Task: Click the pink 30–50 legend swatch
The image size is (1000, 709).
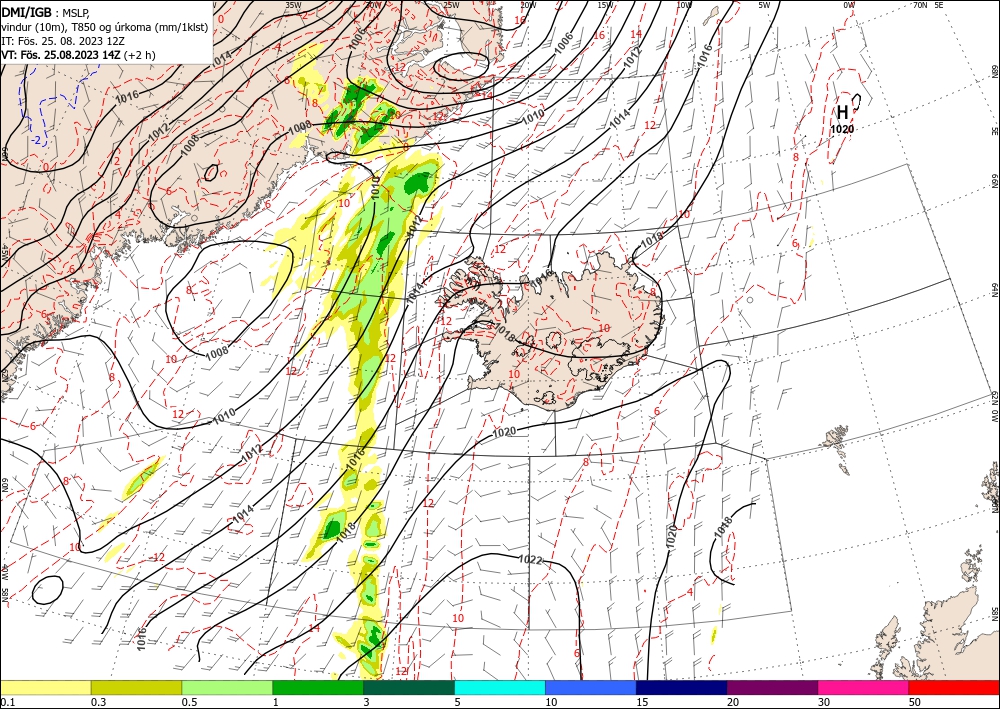Action: 864,687
